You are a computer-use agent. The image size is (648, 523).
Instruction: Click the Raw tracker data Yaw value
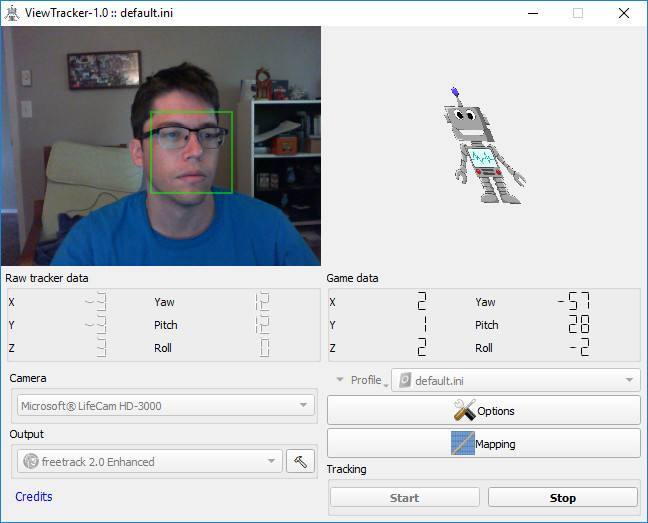coord(262,302)
